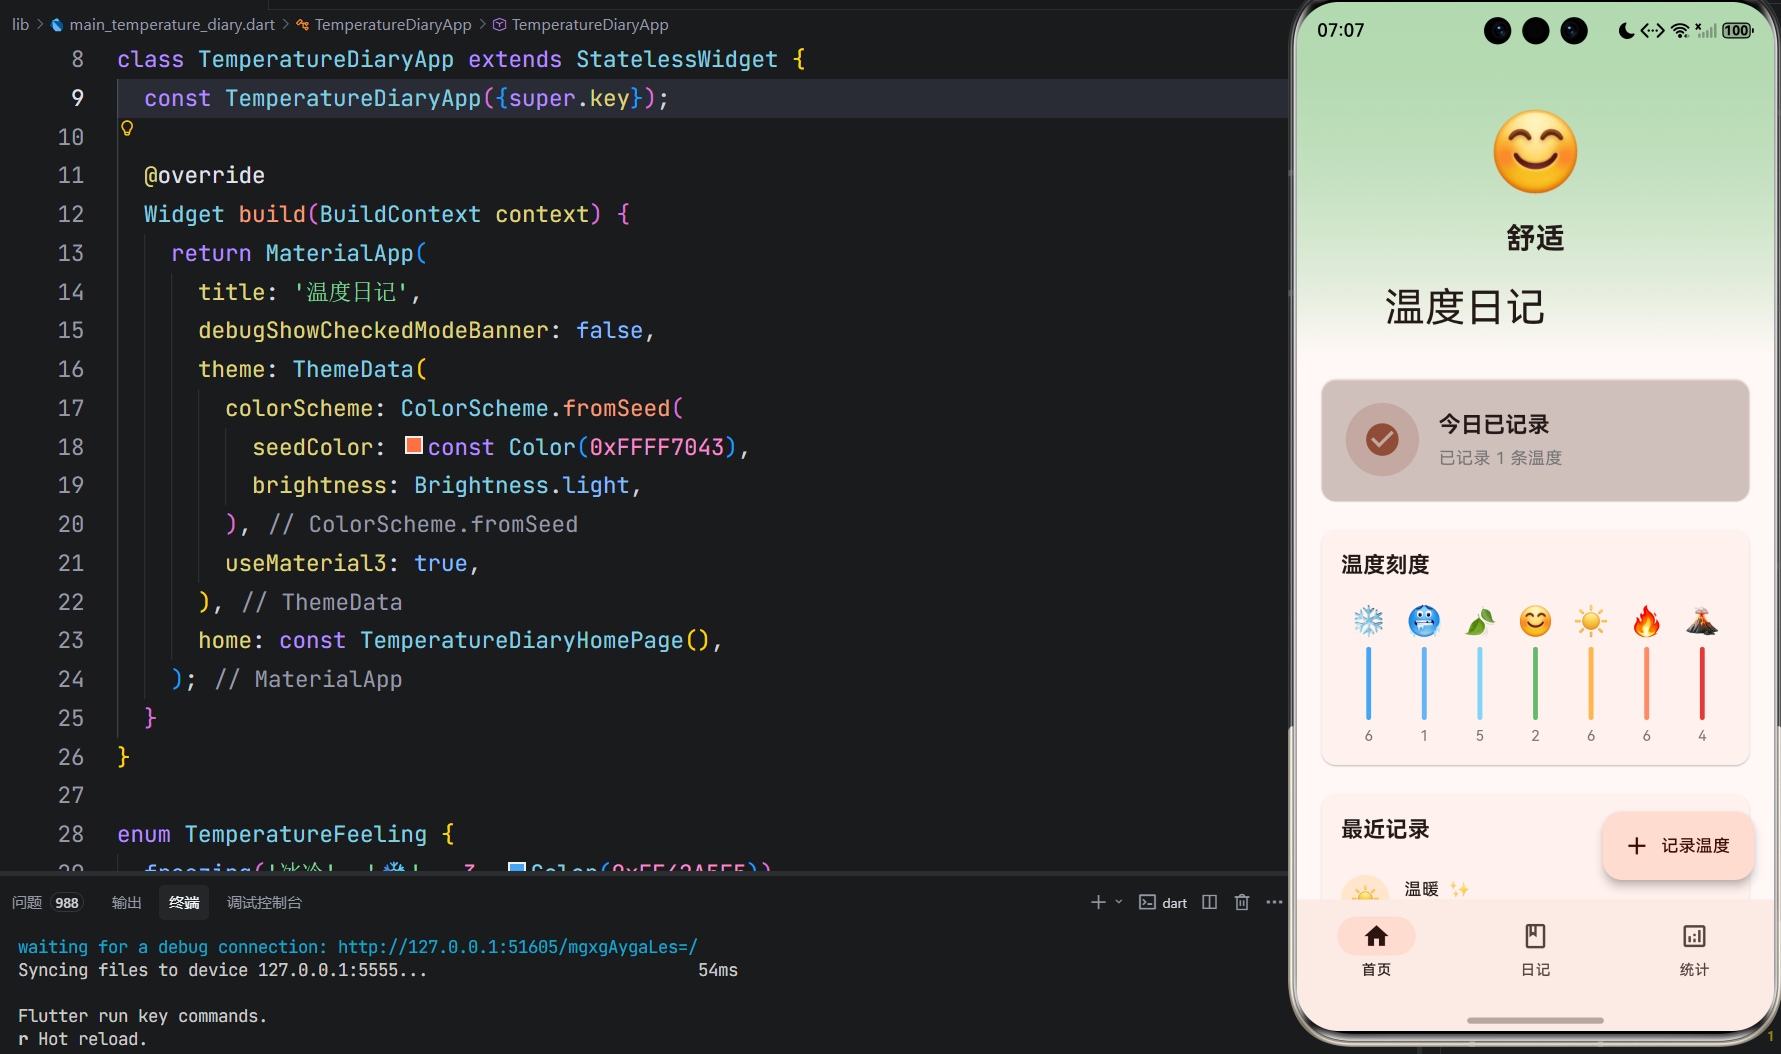This screenshot has height=1054, width=1781.
Task: Launch a new terminal with plus icon
Action: pyautogui.click(x=1098, y=902)
